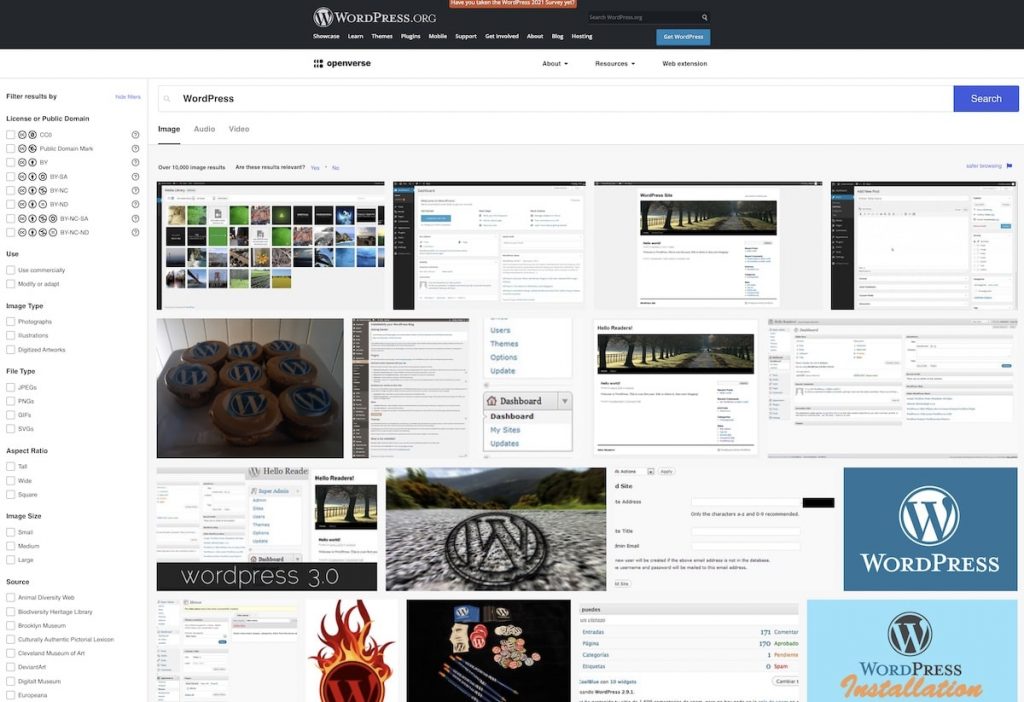Click the WordPress.org logo
1024x702 pixels.
point(374,17)
